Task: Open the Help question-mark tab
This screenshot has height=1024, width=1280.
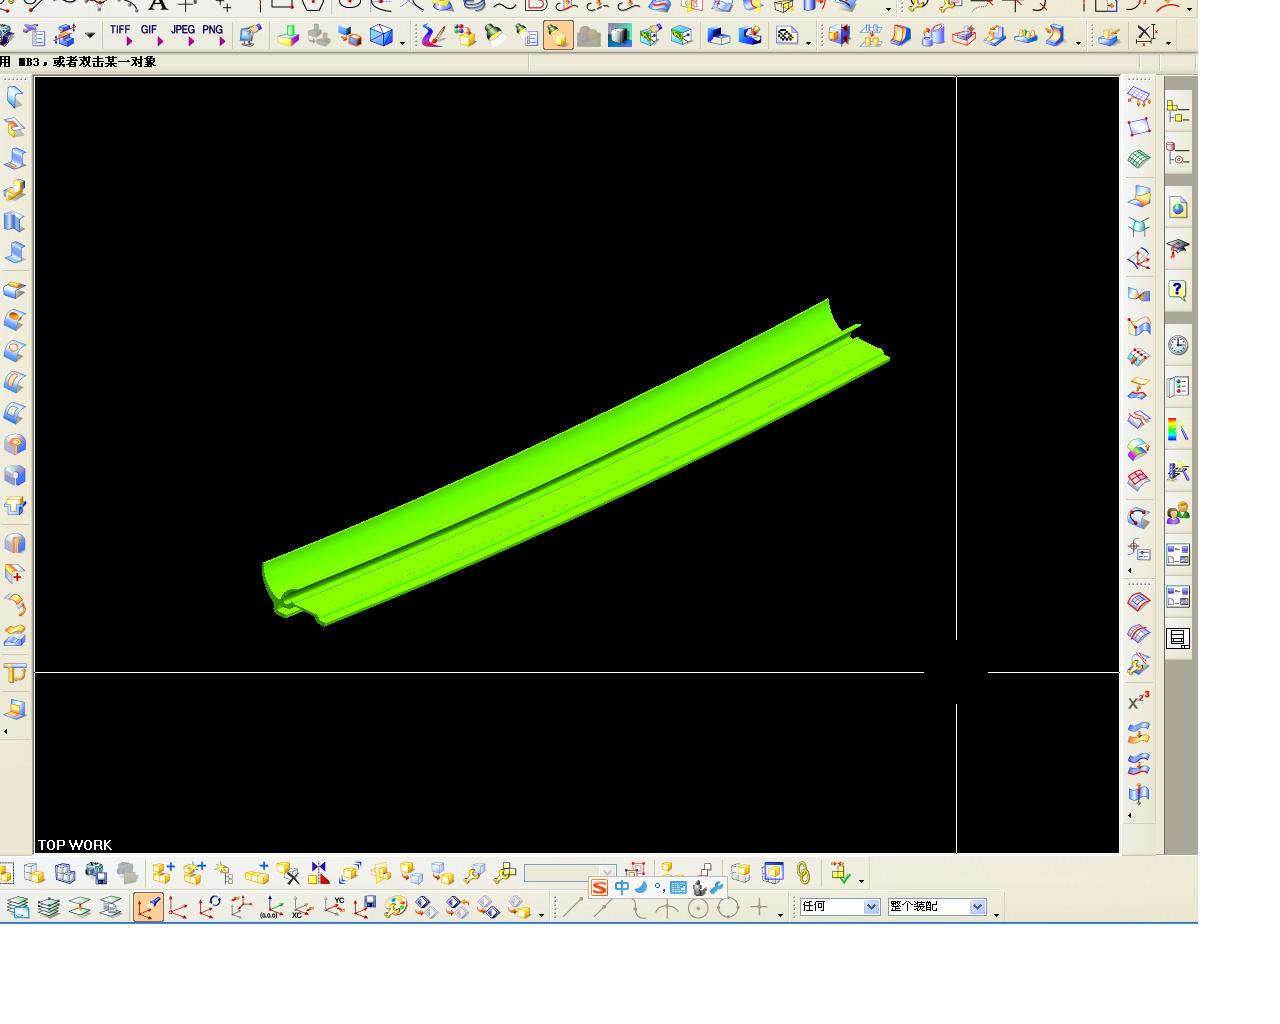Action: (1178, 290)
